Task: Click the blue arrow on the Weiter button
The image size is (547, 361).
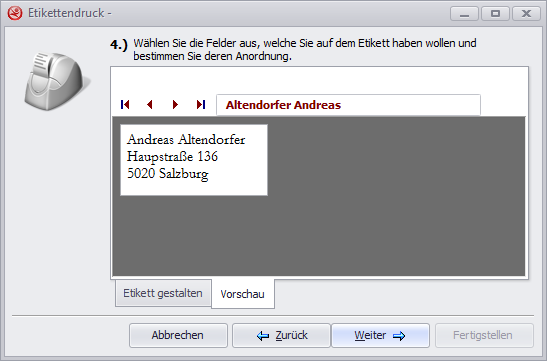Action: (x=399, y=336)
